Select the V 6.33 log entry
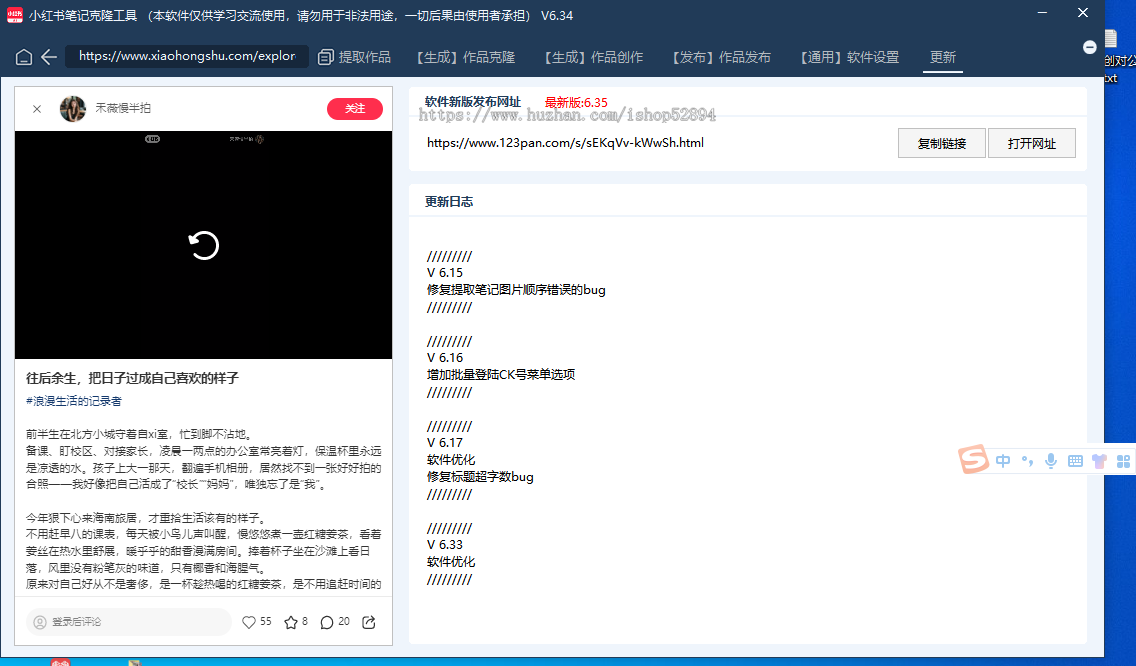The width and height of the screenshot is (1136, 666). pos(445,544)
